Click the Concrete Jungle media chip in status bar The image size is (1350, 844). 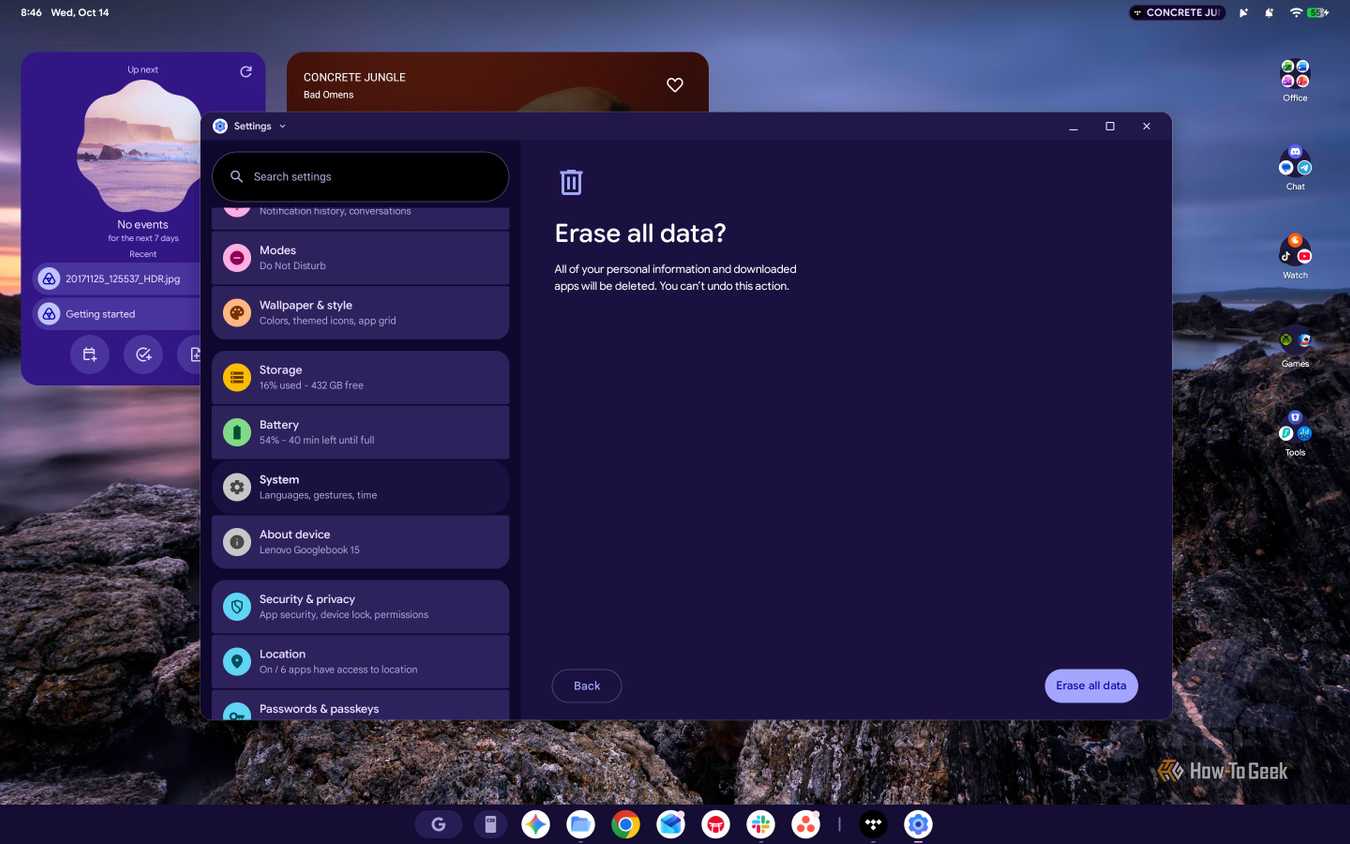[x=1177, y=13]
